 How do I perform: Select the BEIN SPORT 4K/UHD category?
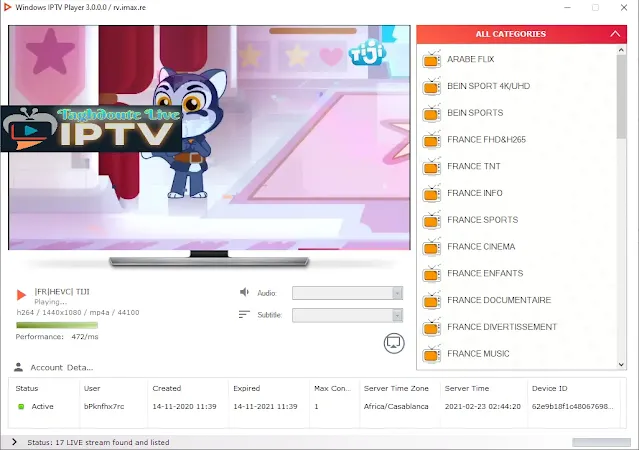488,86
